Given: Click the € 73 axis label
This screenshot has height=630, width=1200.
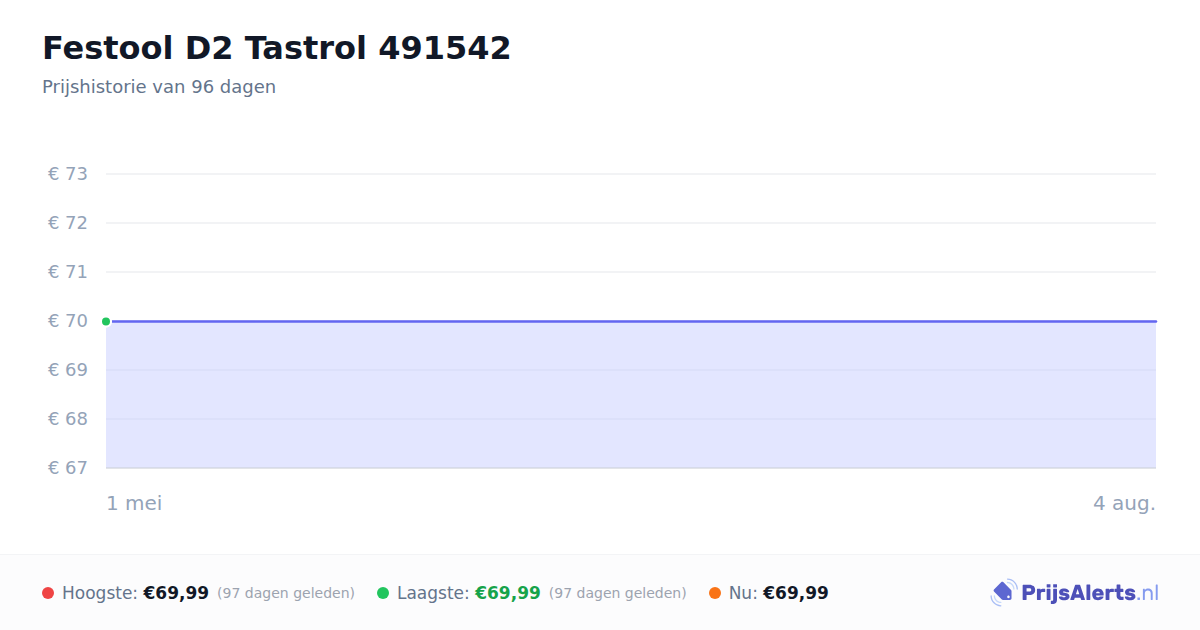Looking at the screenshot, I should point(68,174).
